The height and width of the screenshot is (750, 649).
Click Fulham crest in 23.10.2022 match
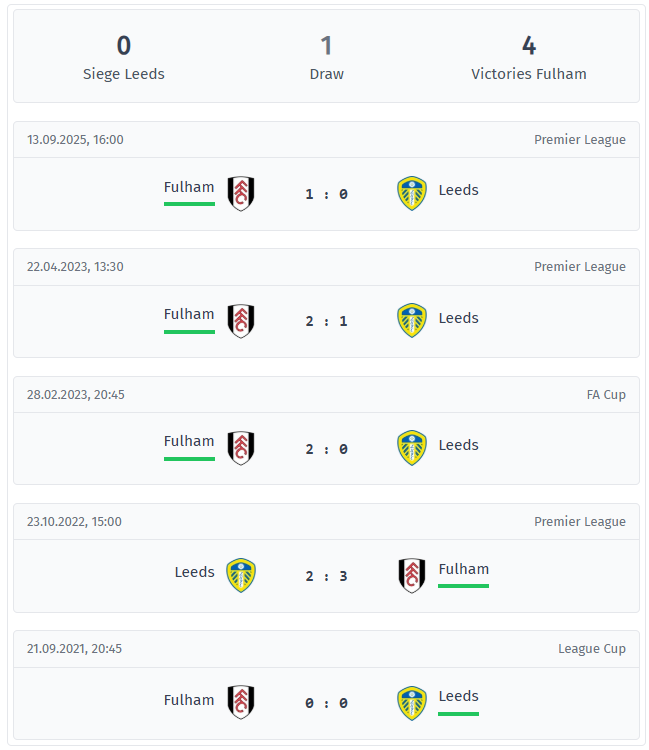(x=412, y=575)
